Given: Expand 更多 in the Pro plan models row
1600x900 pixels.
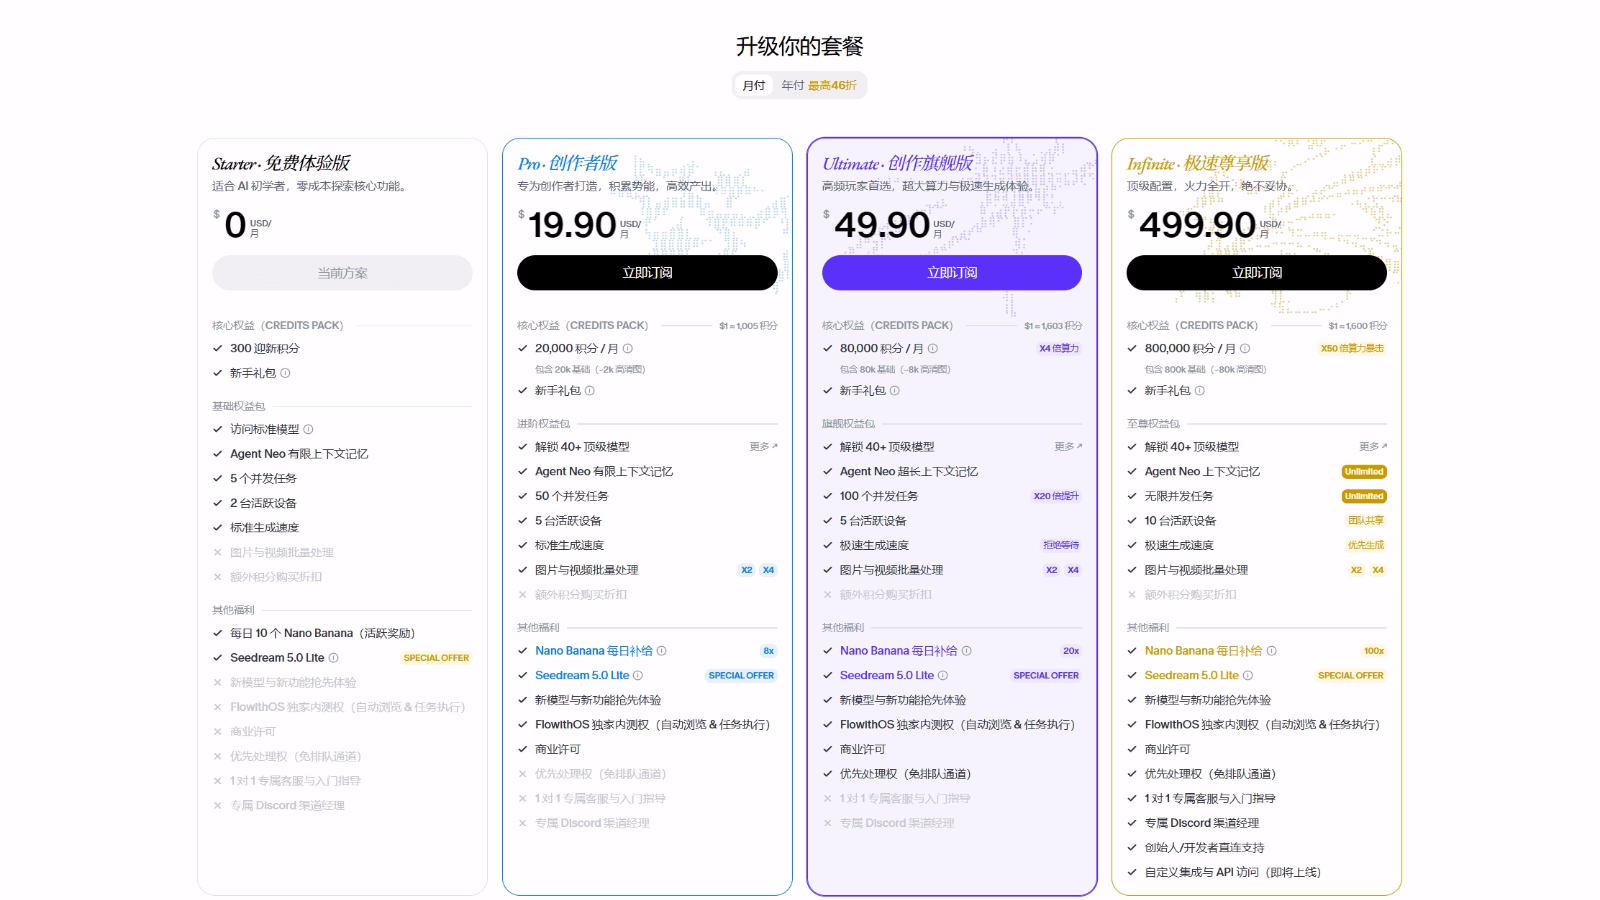Looking at the screenshot, I should pos(763,447).
